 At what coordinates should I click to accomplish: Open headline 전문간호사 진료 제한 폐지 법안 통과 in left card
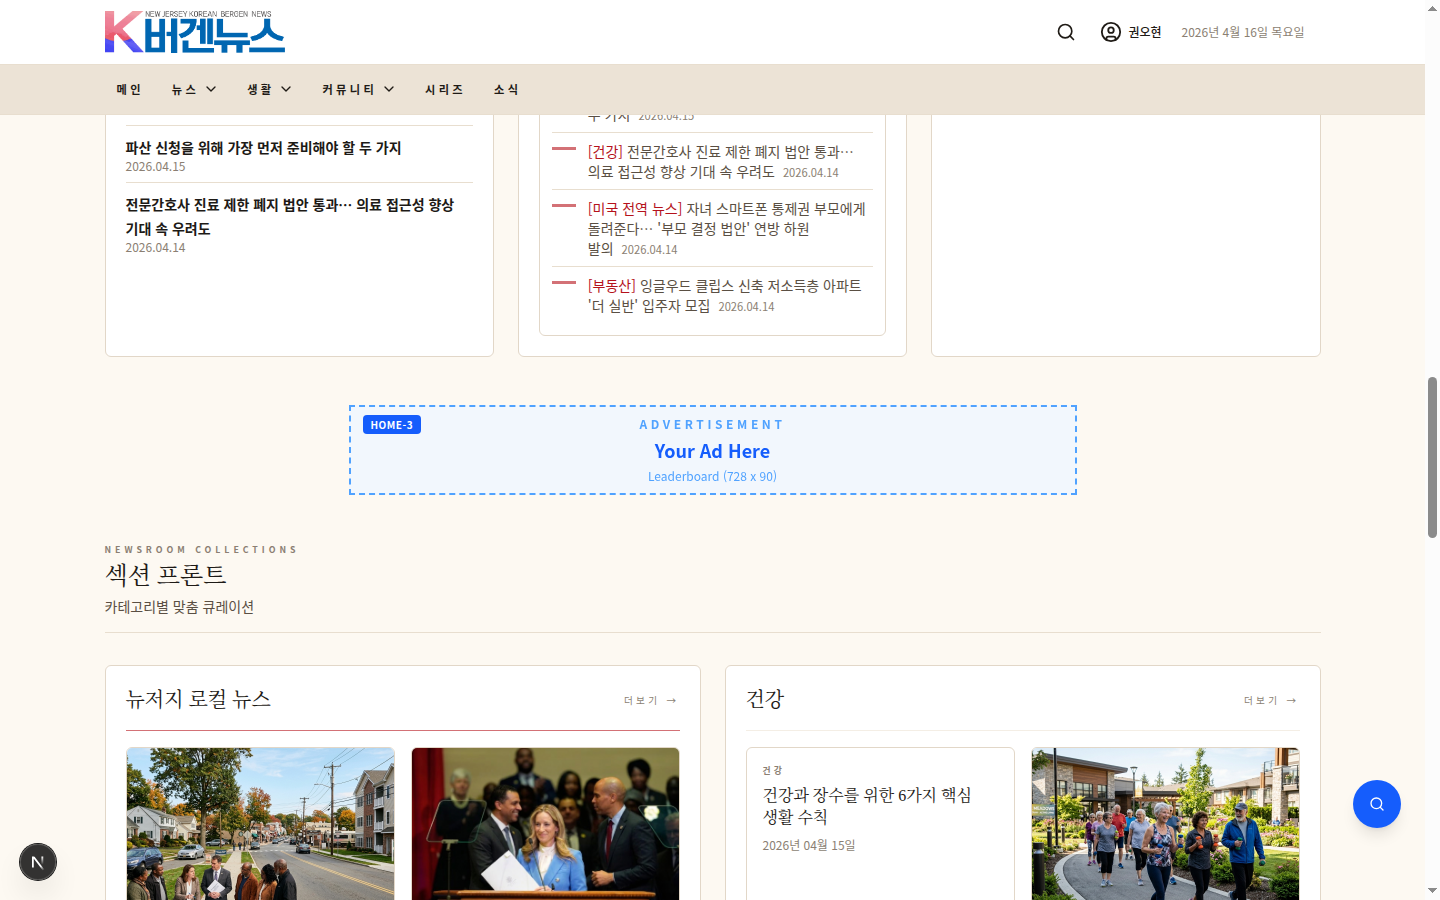pos(290,216)
